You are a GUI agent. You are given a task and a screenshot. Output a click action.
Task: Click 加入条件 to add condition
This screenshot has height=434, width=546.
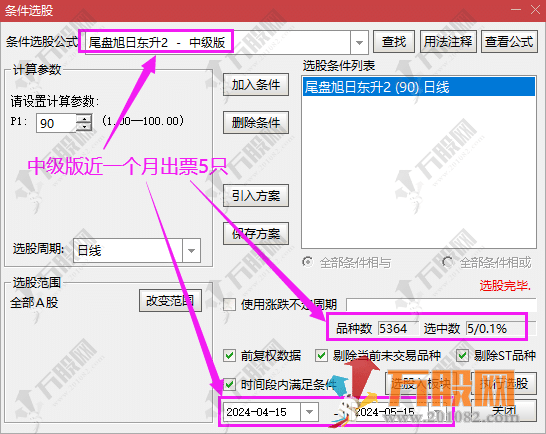tap(256, 85)
